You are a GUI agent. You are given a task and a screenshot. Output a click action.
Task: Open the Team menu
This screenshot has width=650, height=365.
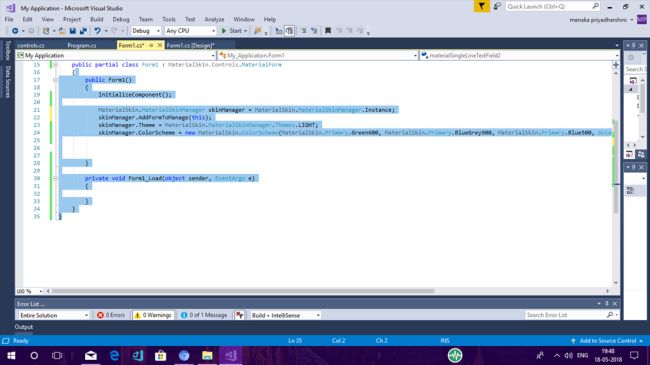pyautogui.click(x=146, y=19)
